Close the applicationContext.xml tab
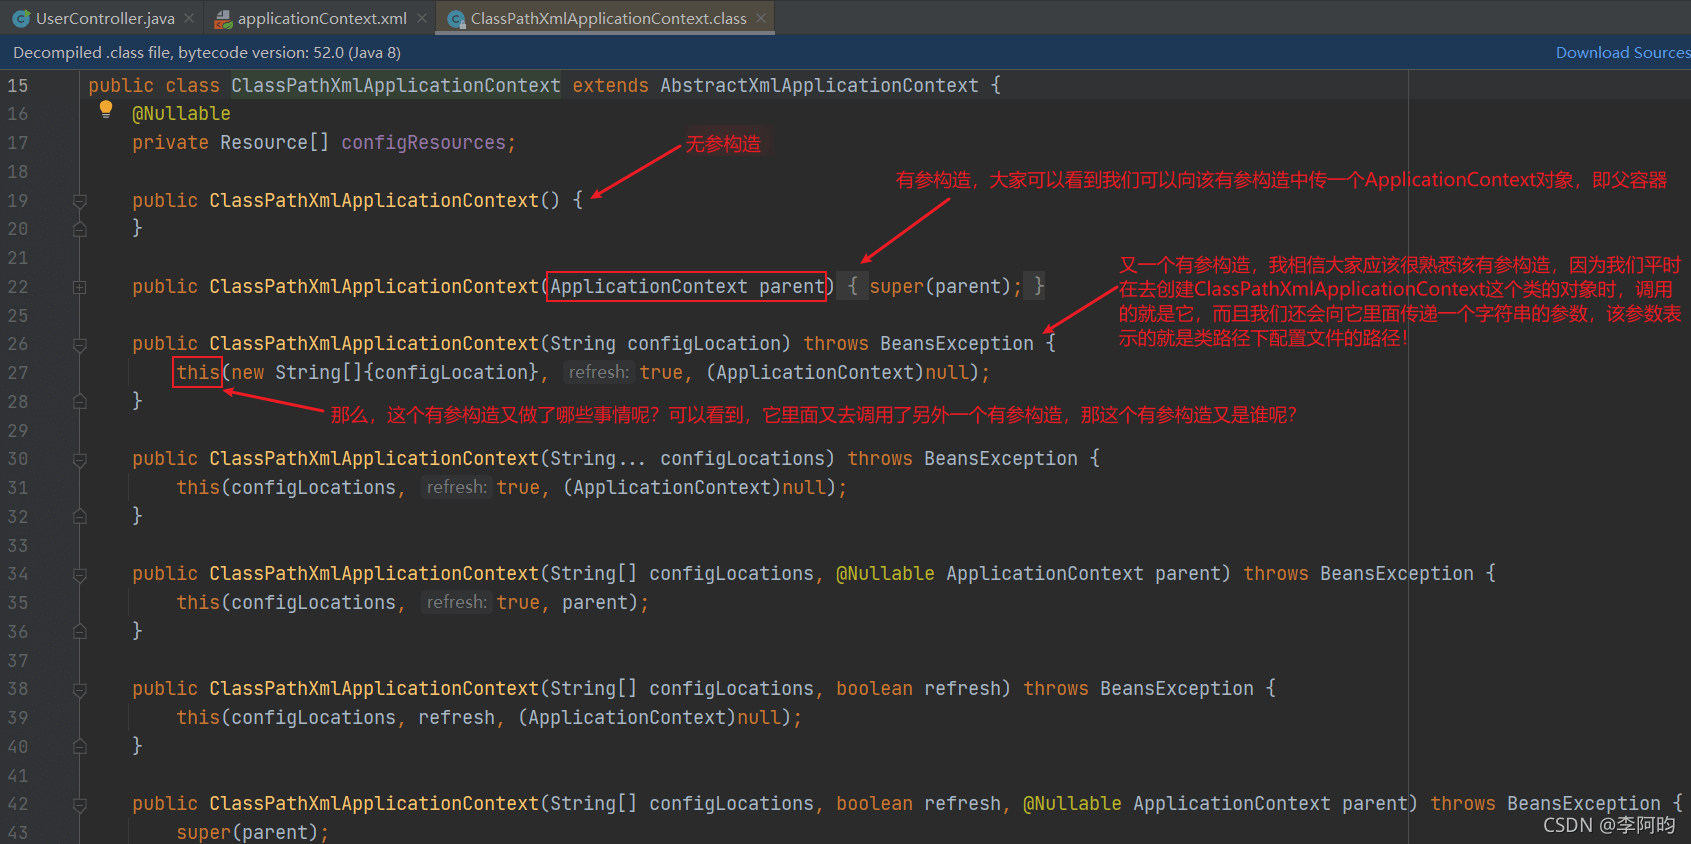Image resolution: width=1691 pixels, height=844 pixels. 422,18
